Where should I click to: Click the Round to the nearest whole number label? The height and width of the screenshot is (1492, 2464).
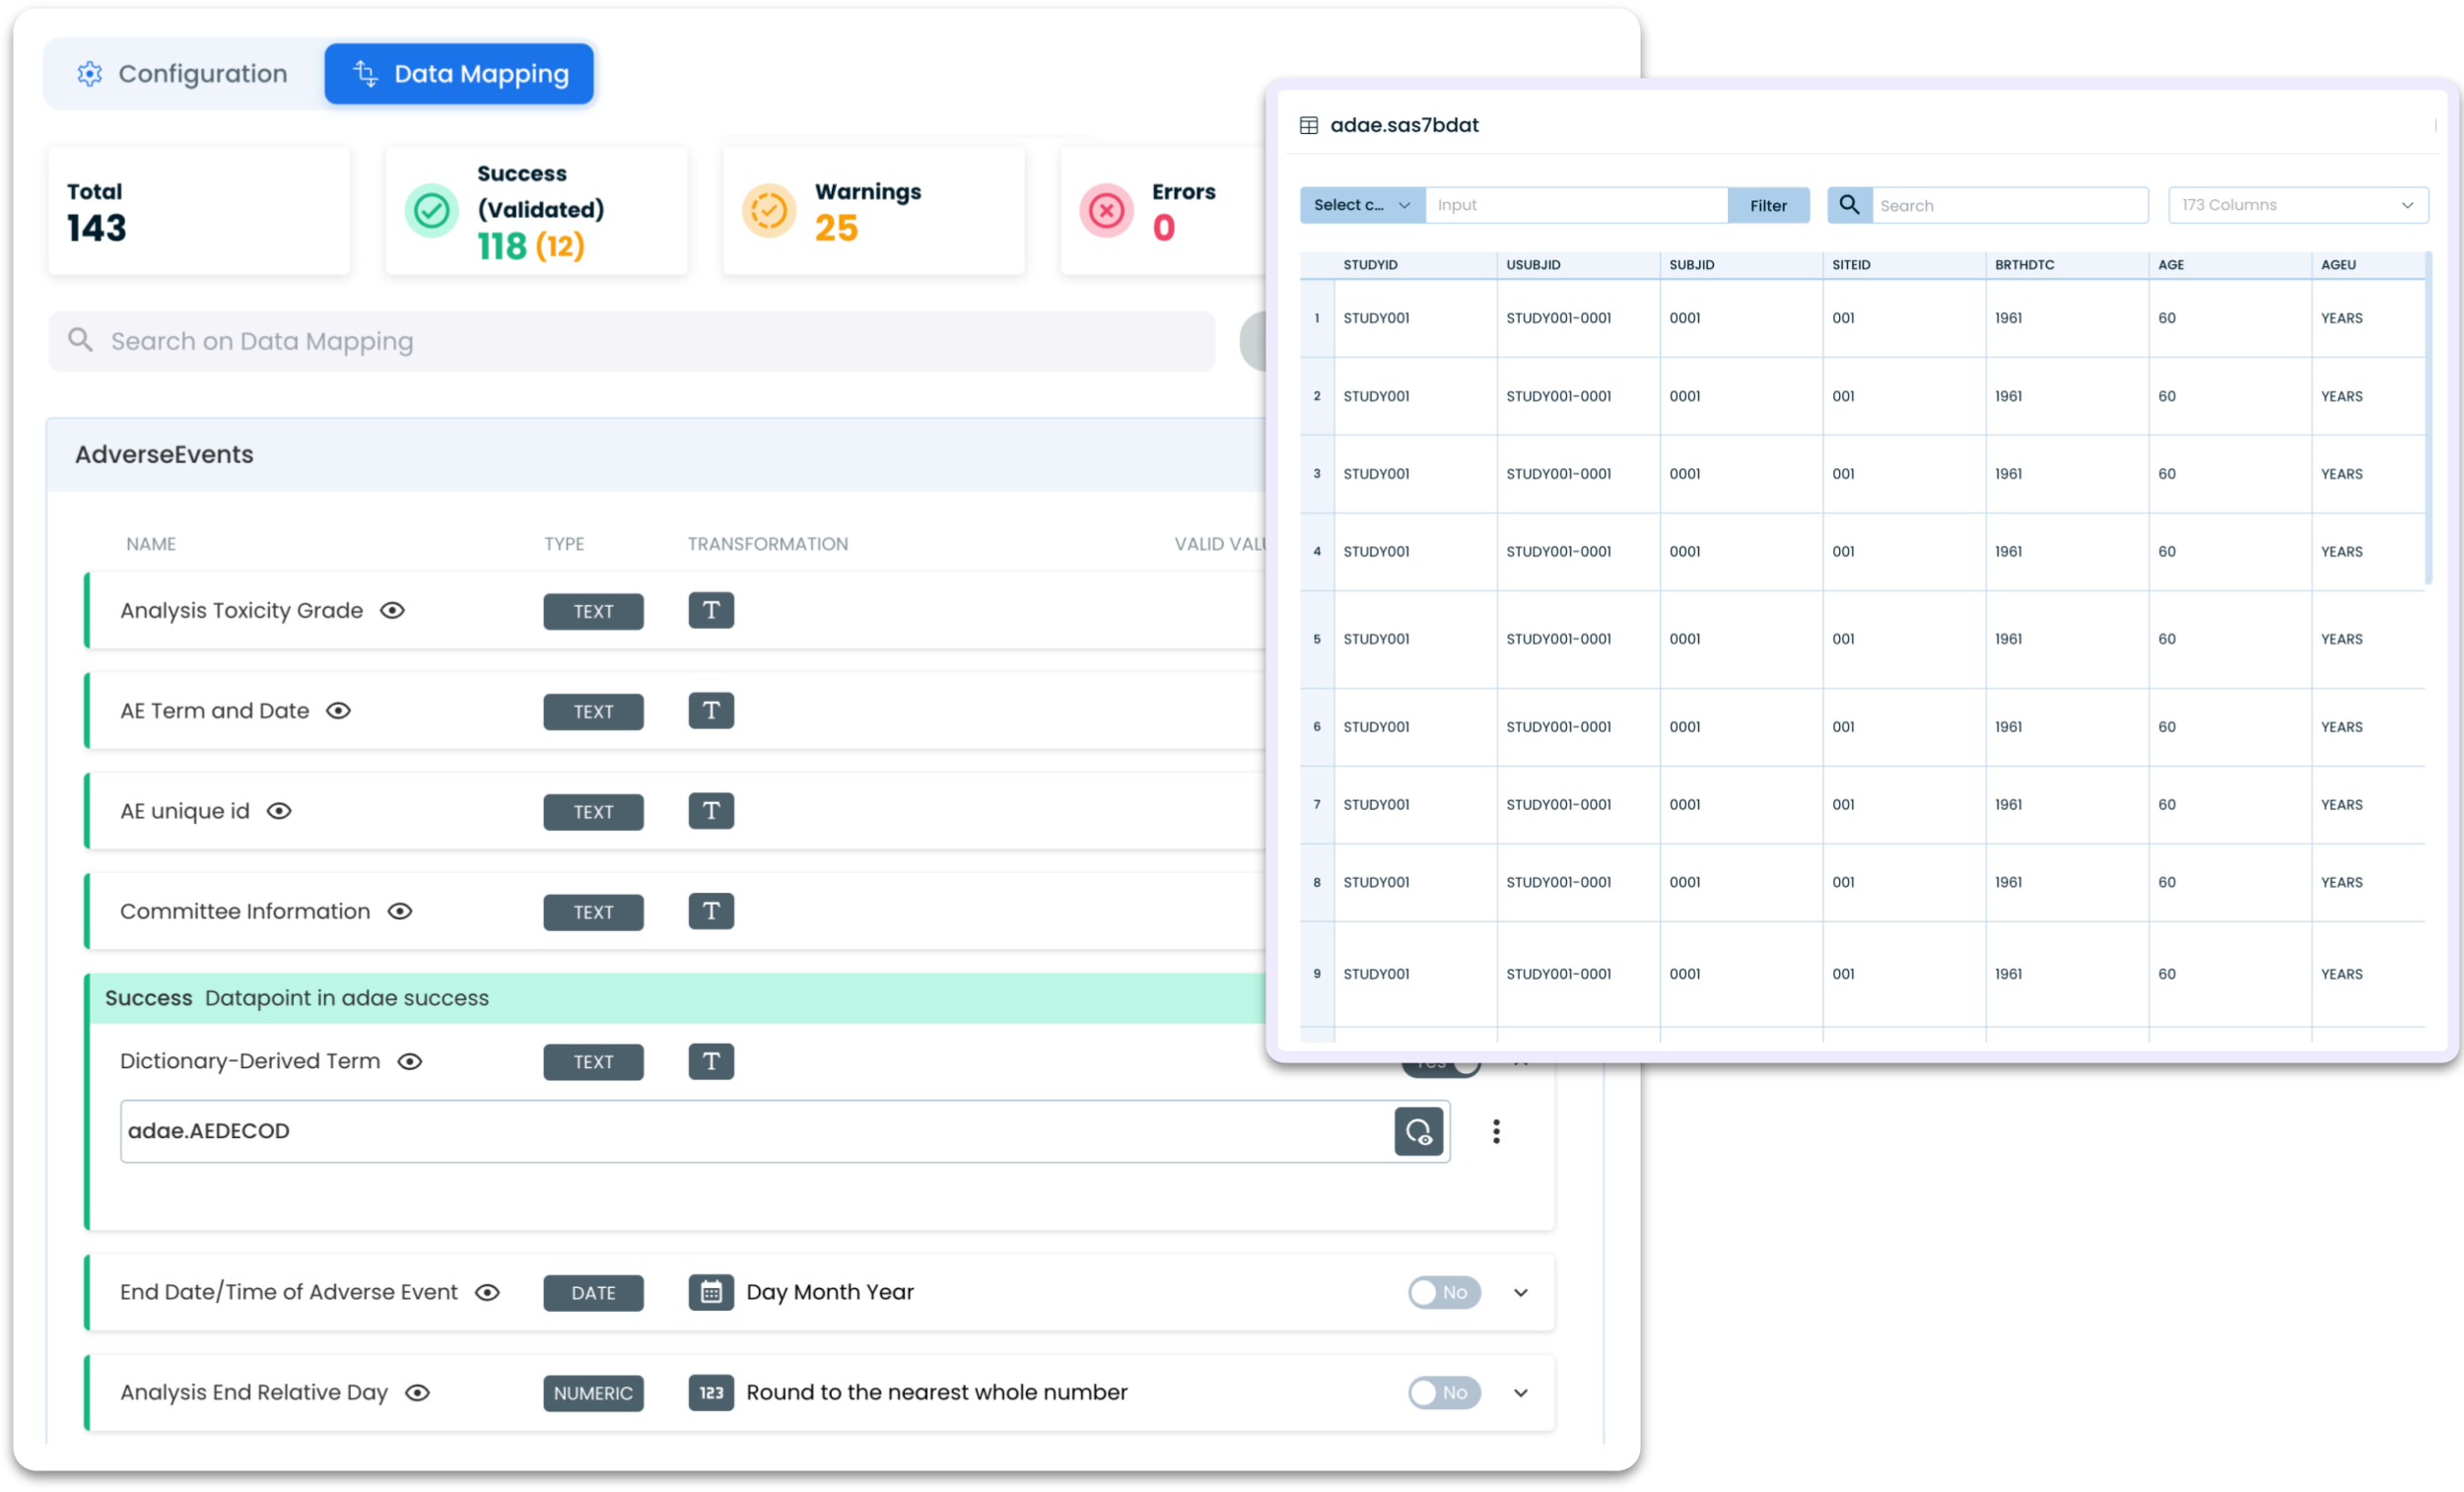tap(936, 1392)
